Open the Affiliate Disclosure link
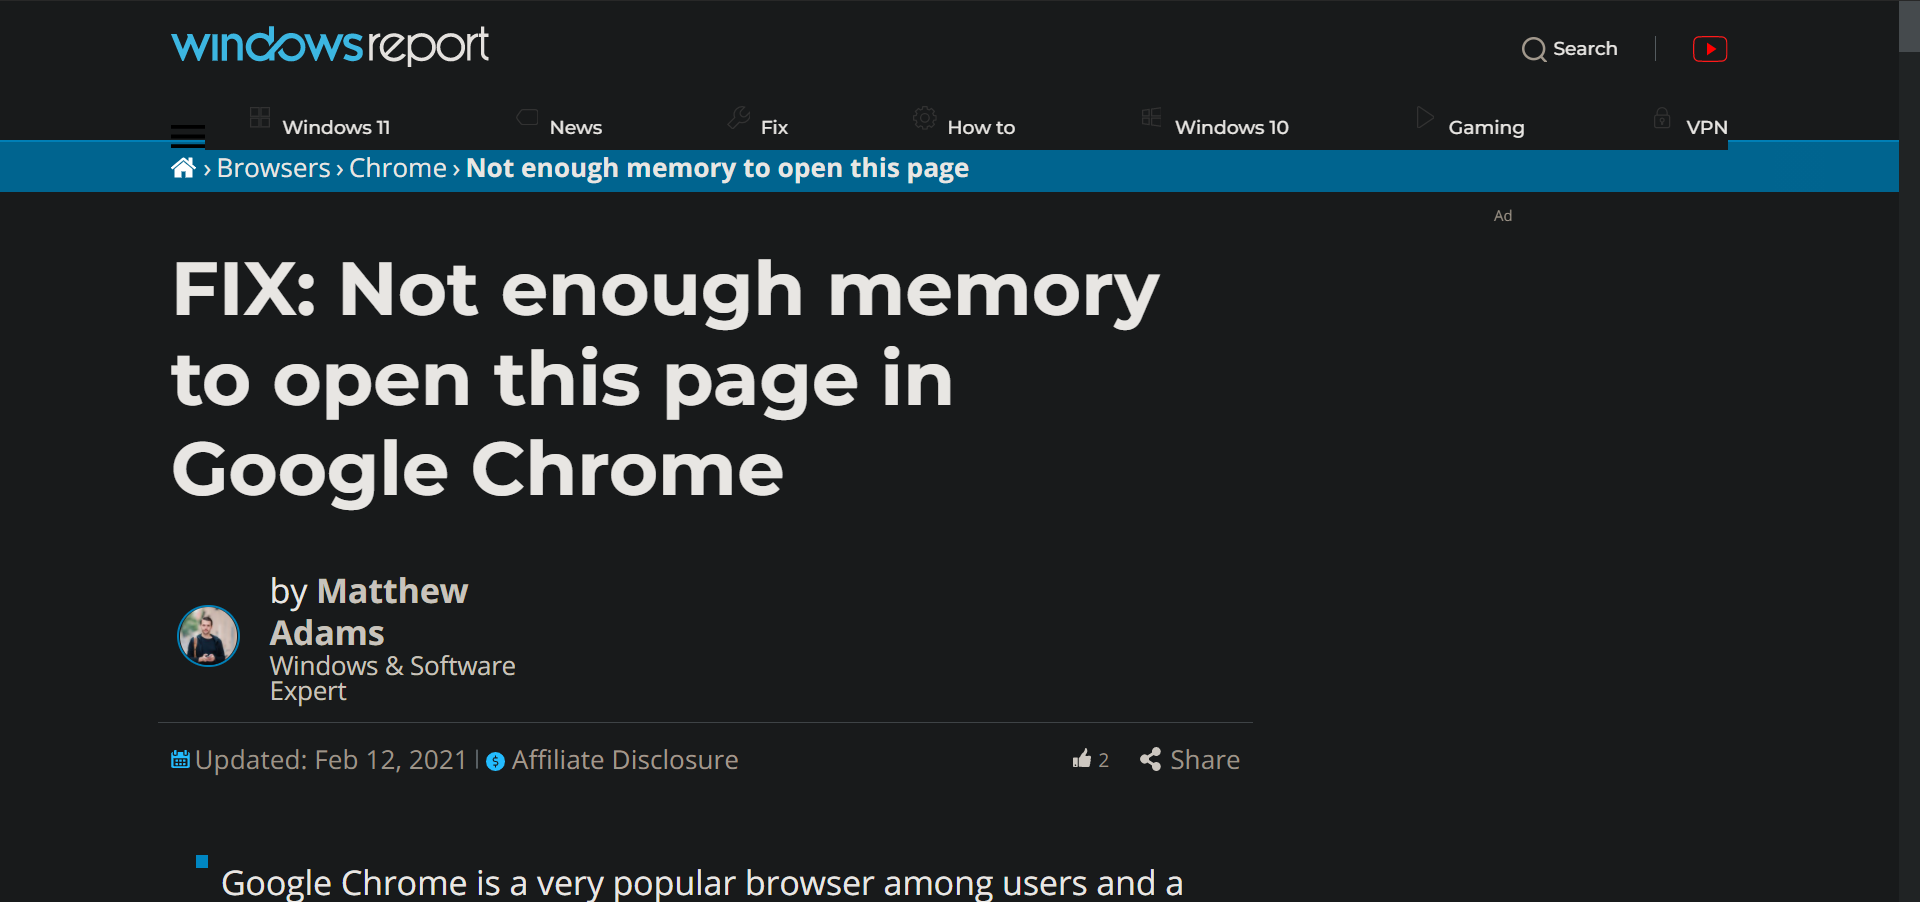This screenshot has height=902, width=1920. 625,760
